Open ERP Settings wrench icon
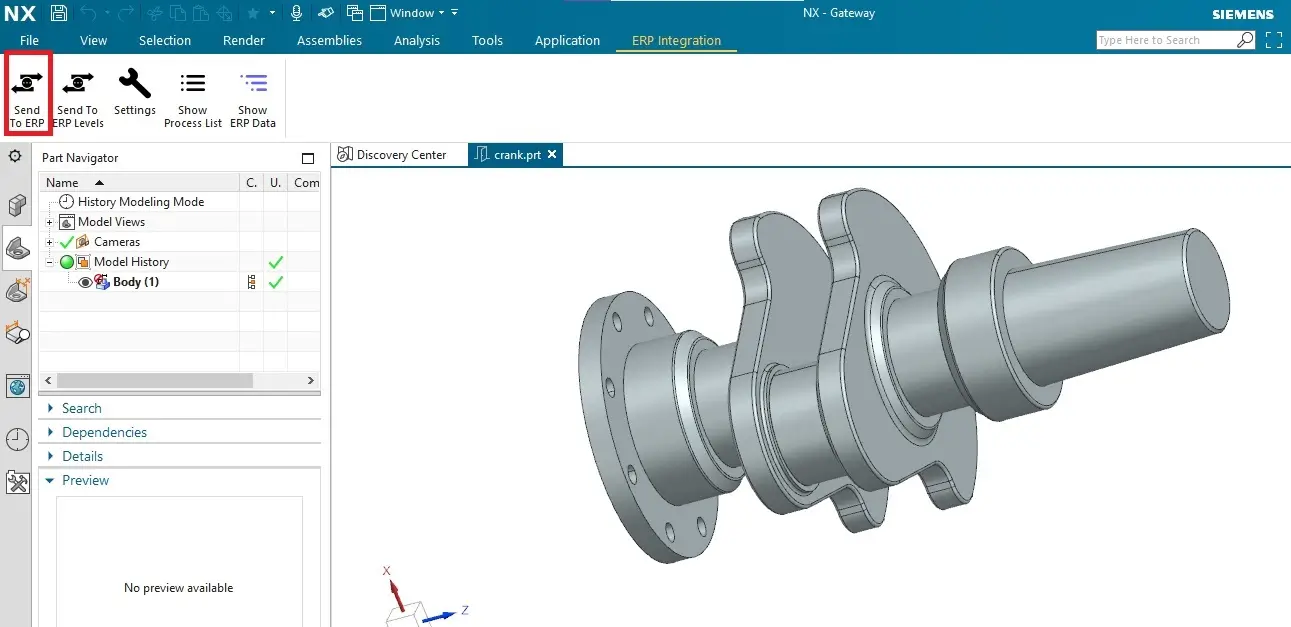 134,84
